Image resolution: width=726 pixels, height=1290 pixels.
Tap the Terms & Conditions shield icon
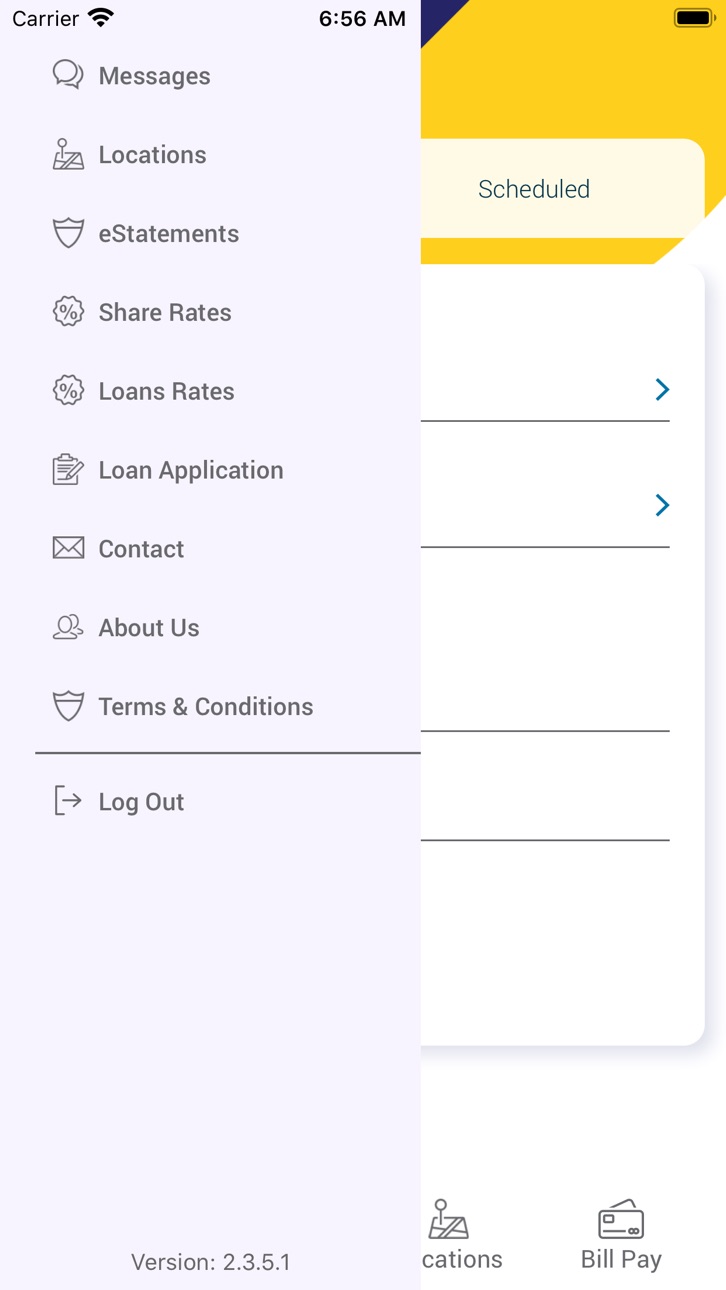click(x=67, y=706)
